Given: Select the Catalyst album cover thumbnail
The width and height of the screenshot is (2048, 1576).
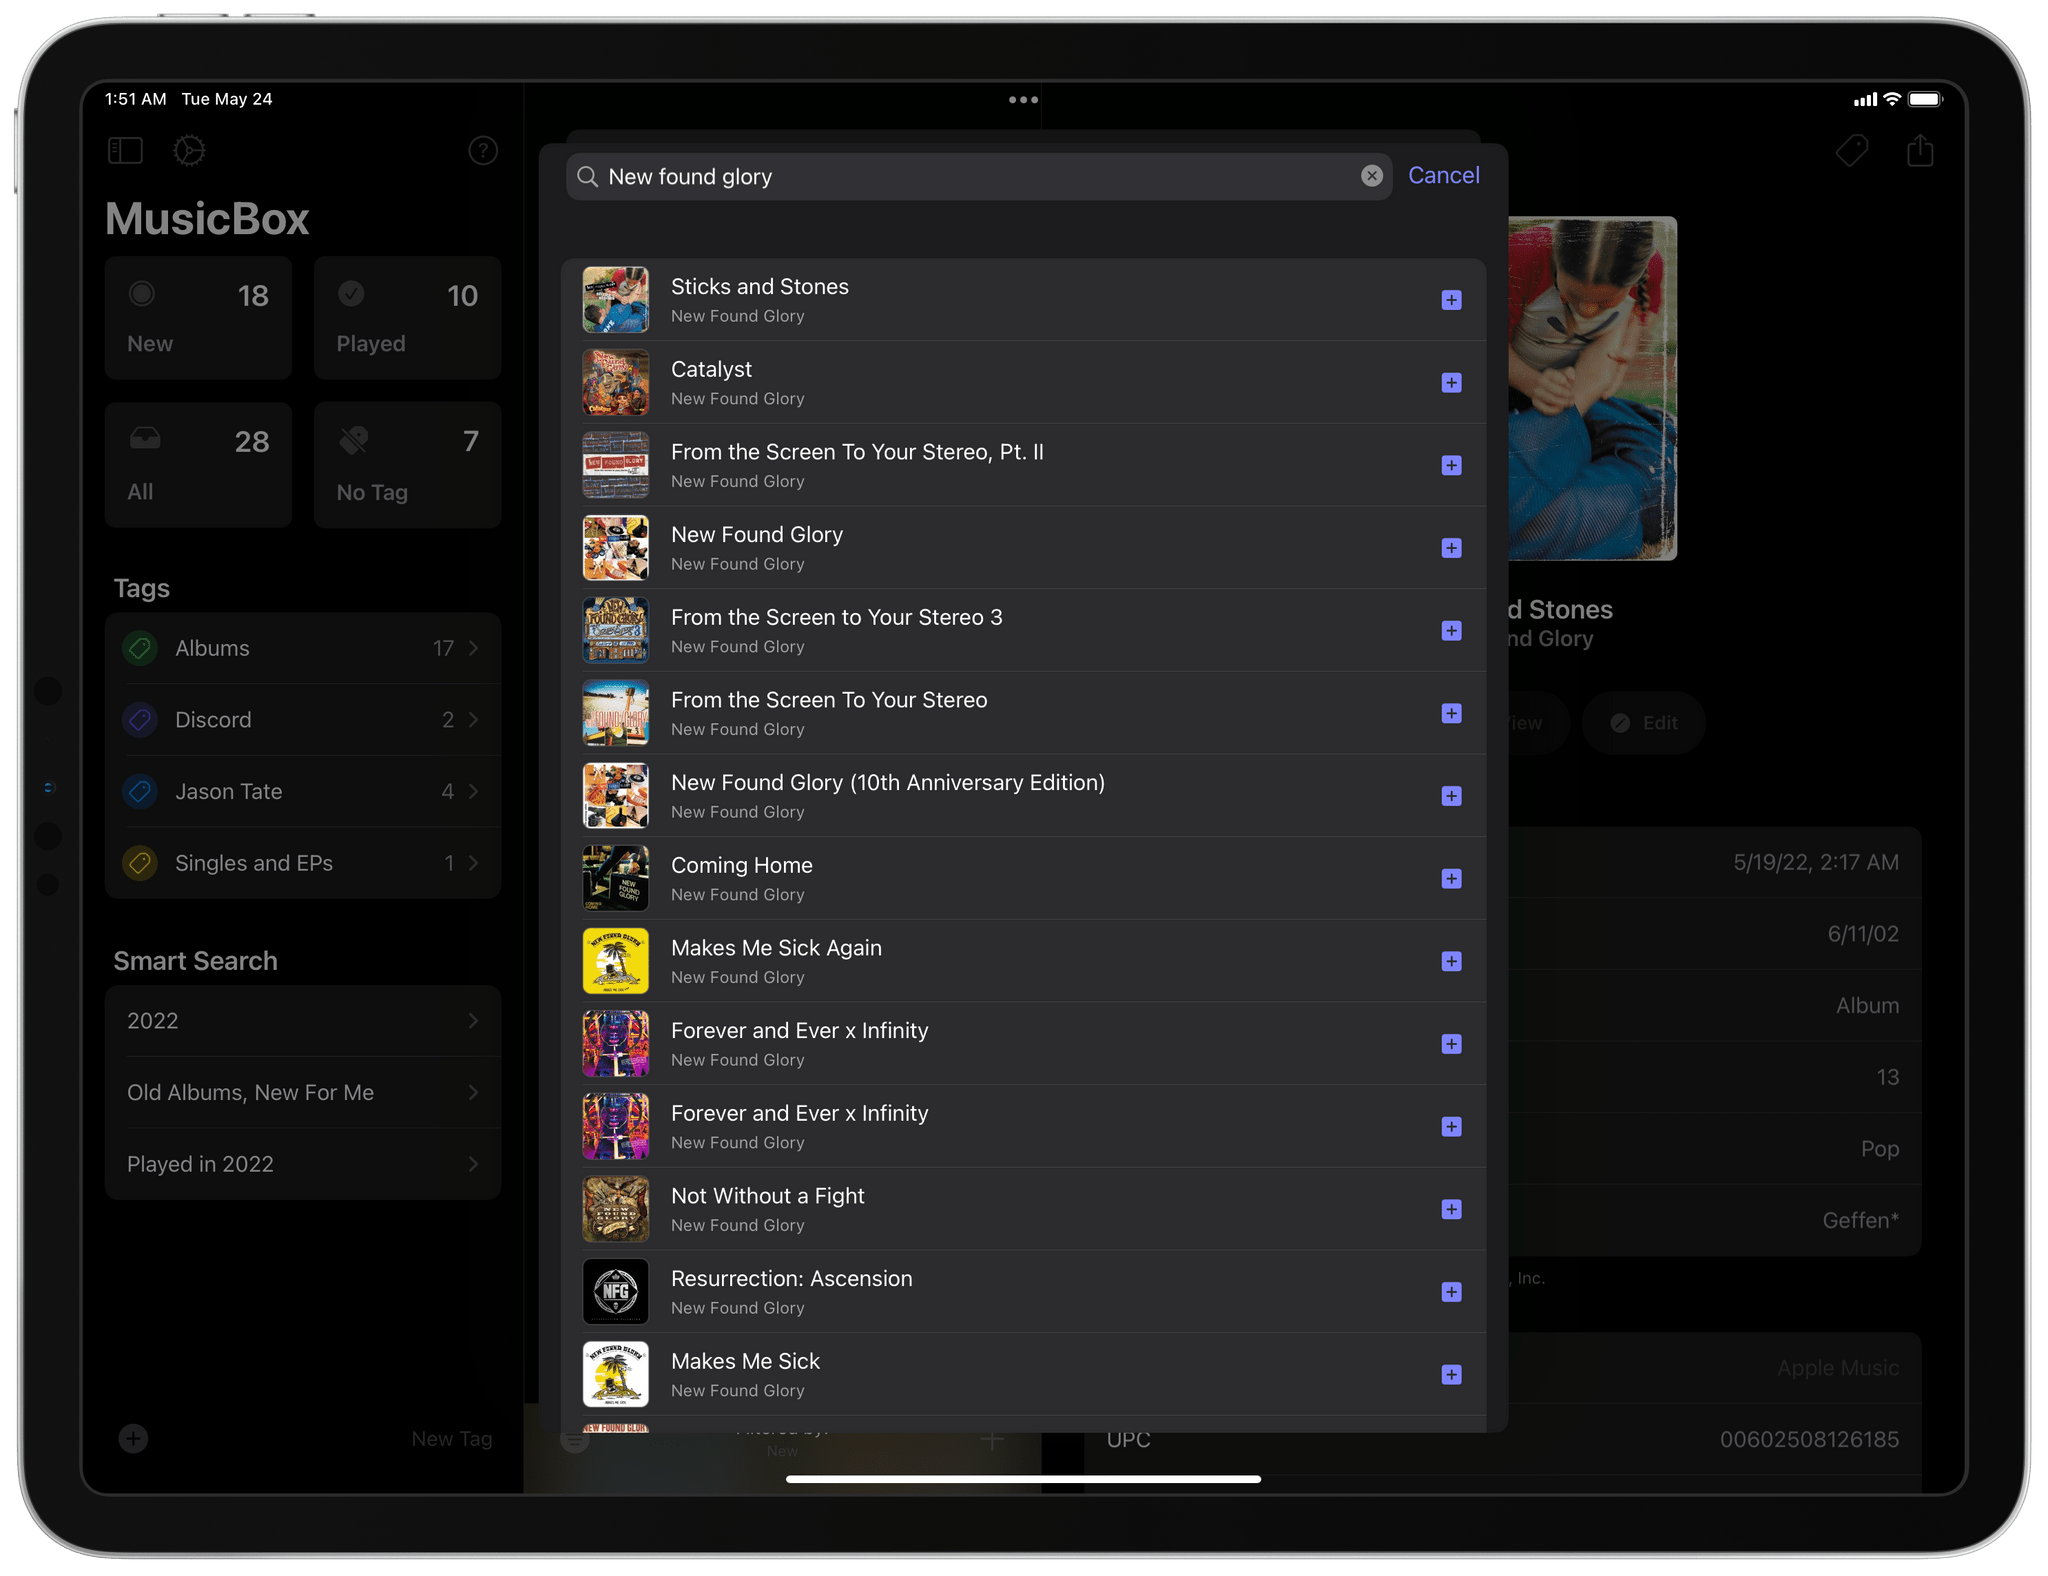Looking at the screenshot, I should 615,383.
